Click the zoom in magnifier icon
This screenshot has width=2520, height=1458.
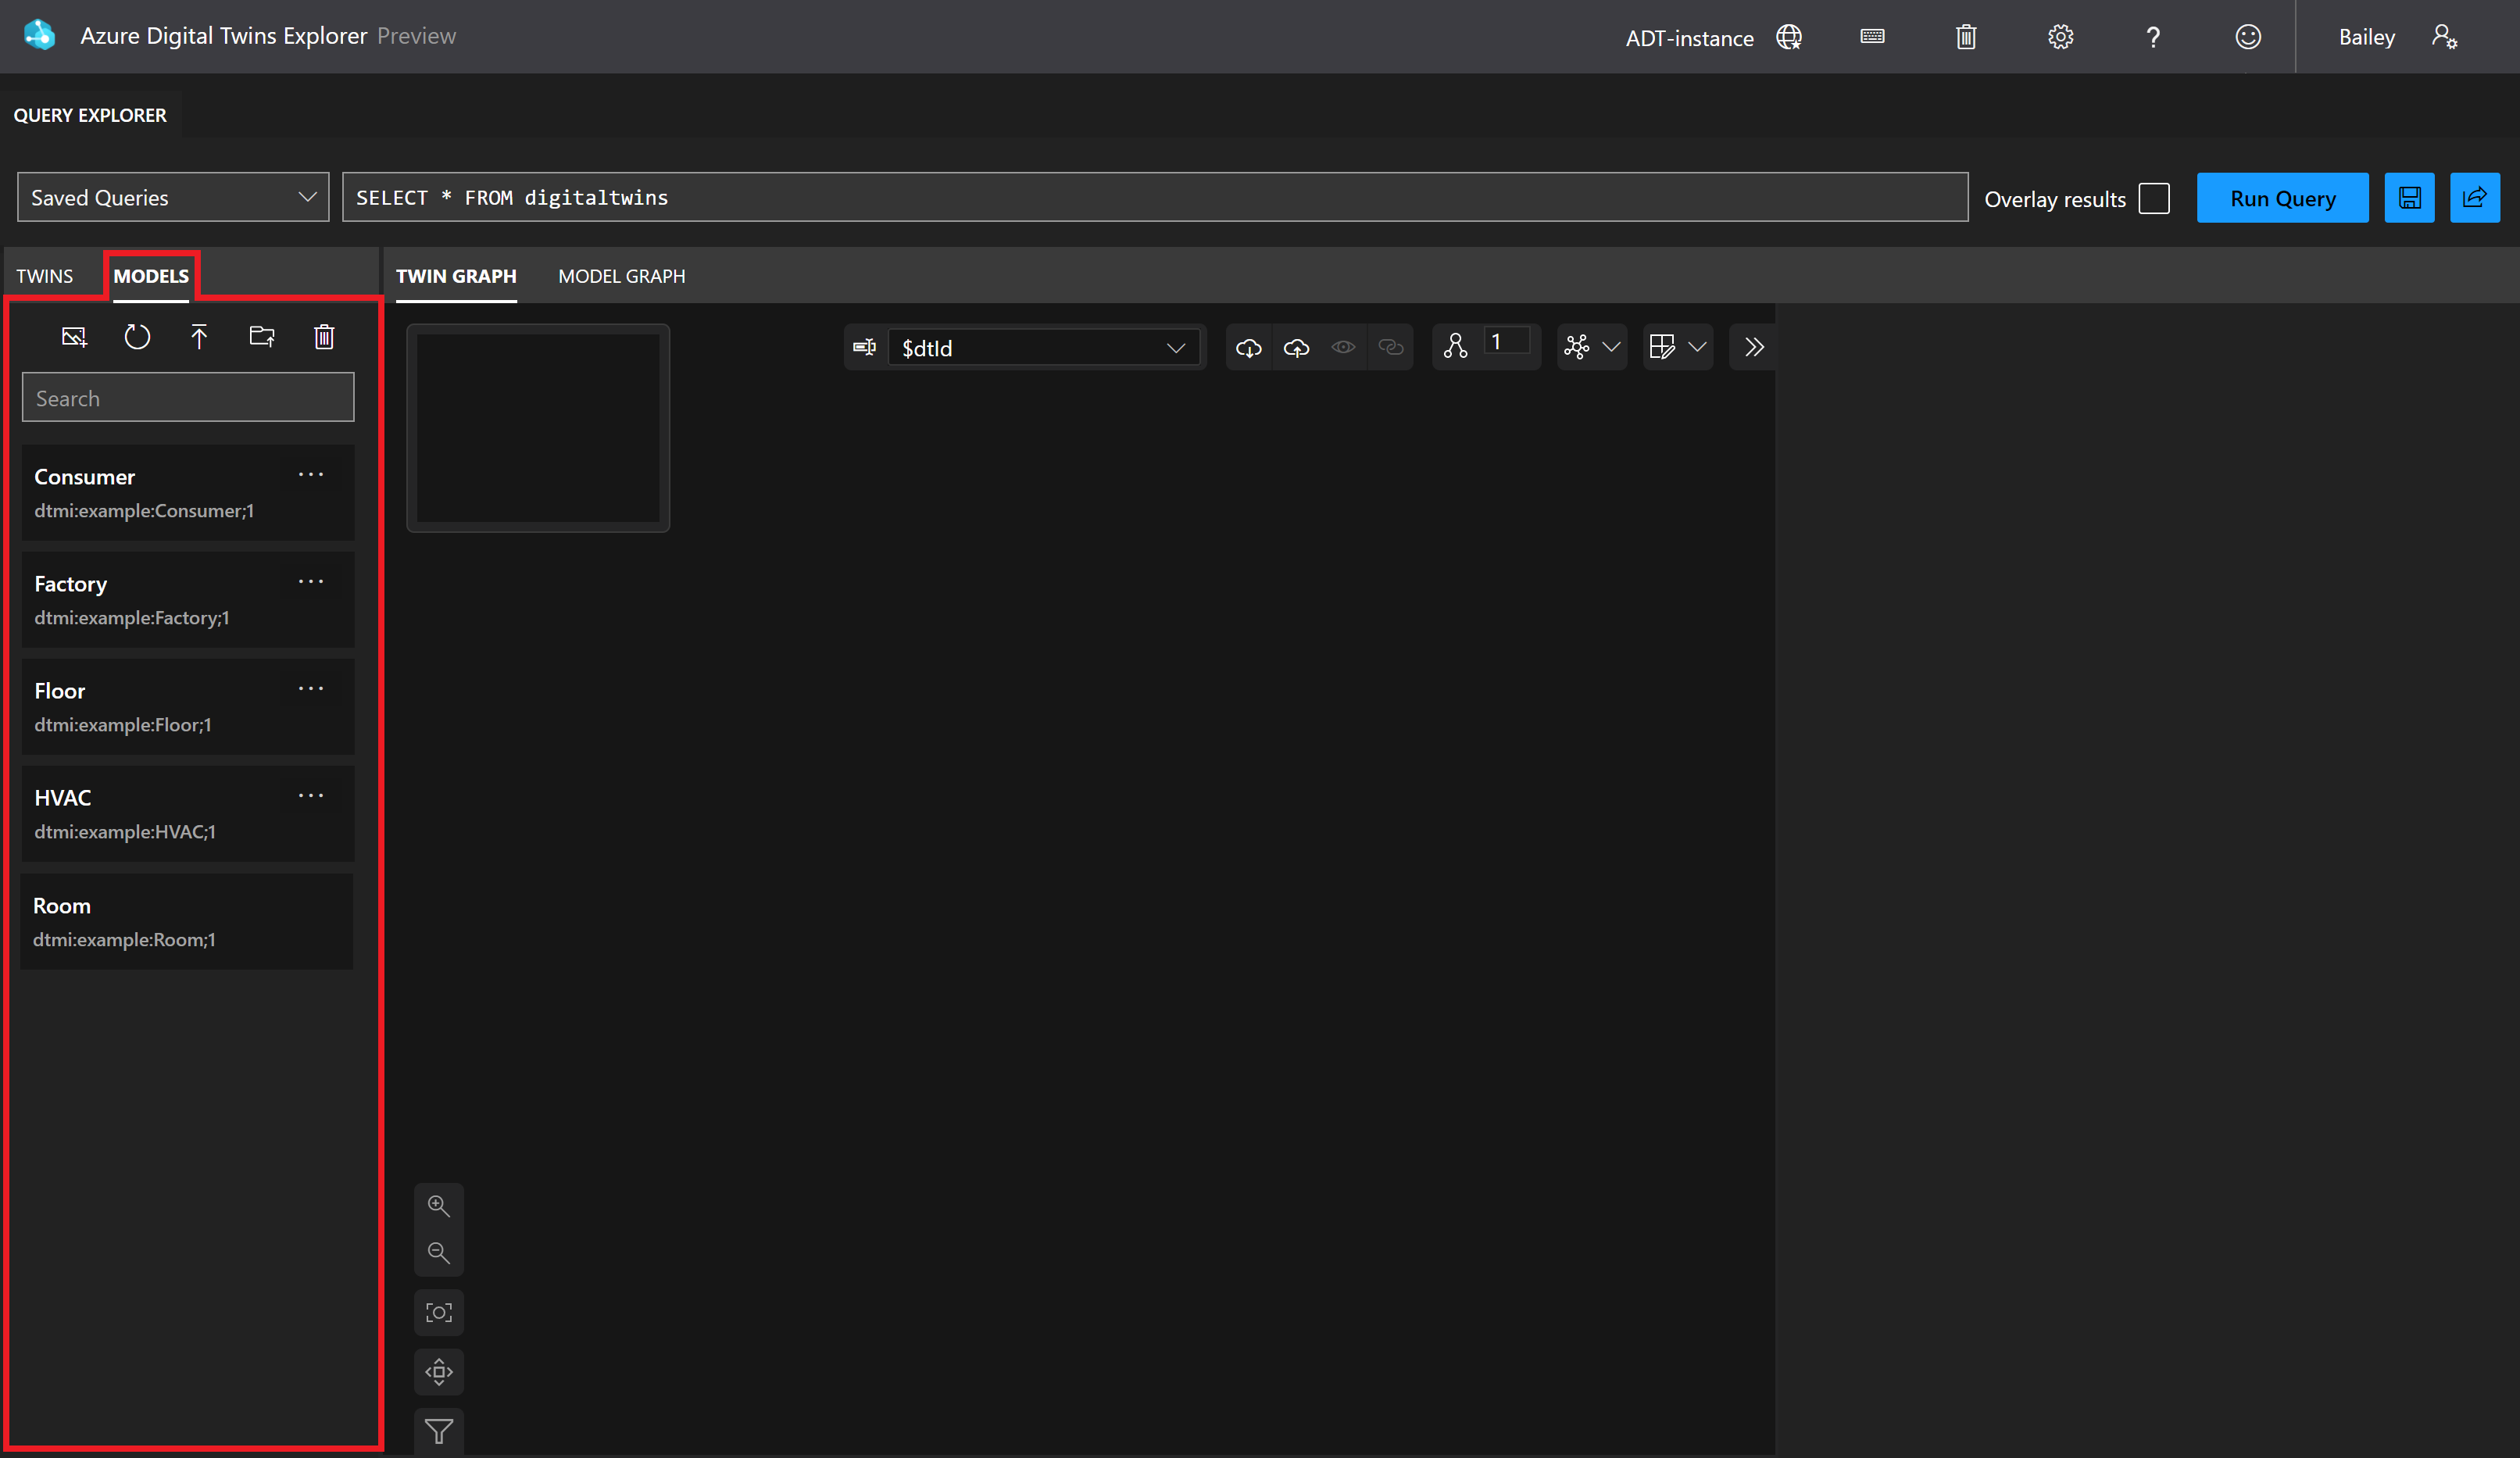[439, 1206]
